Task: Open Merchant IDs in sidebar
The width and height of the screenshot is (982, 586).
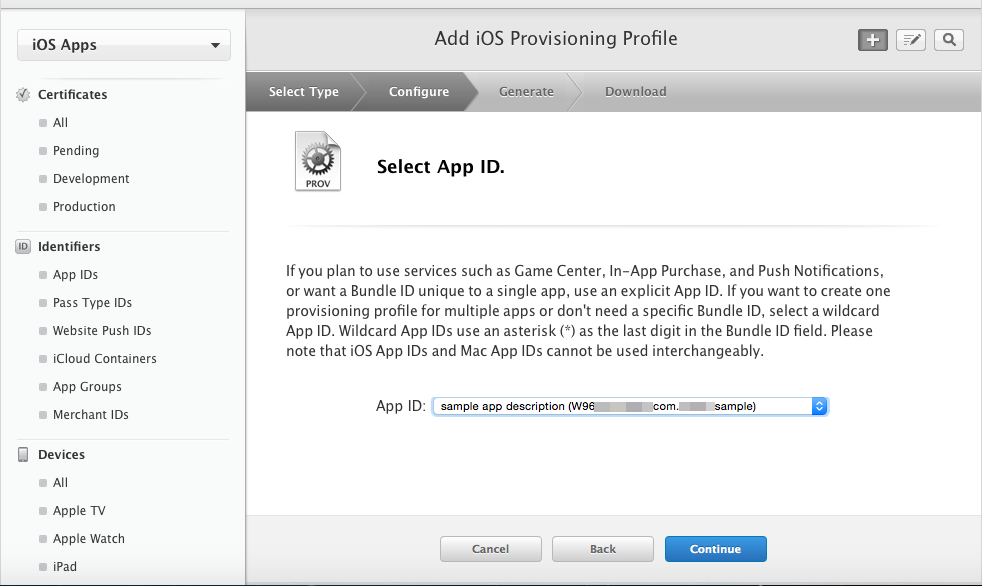Action: coord(90,415)
